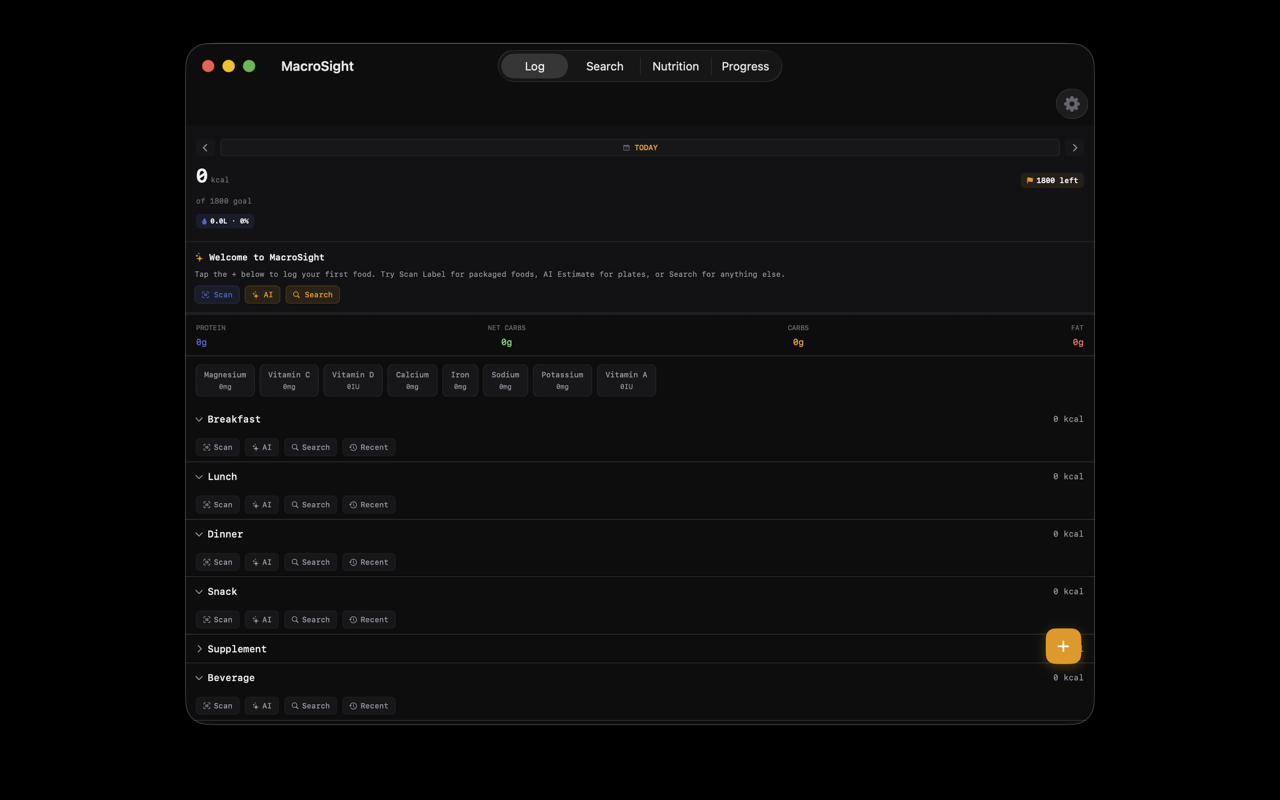Click Search in the Welcome banner
The height and width of the screenshot is (800, 1280).
pyautogui.click(x=312, y=295)
